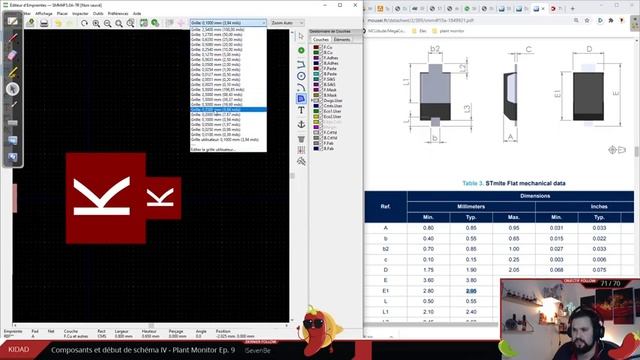This screenshot has height=360, width=640.
Task: Choose grid 1,2700 mm (50,00 mils)
Action: (228, 35)
